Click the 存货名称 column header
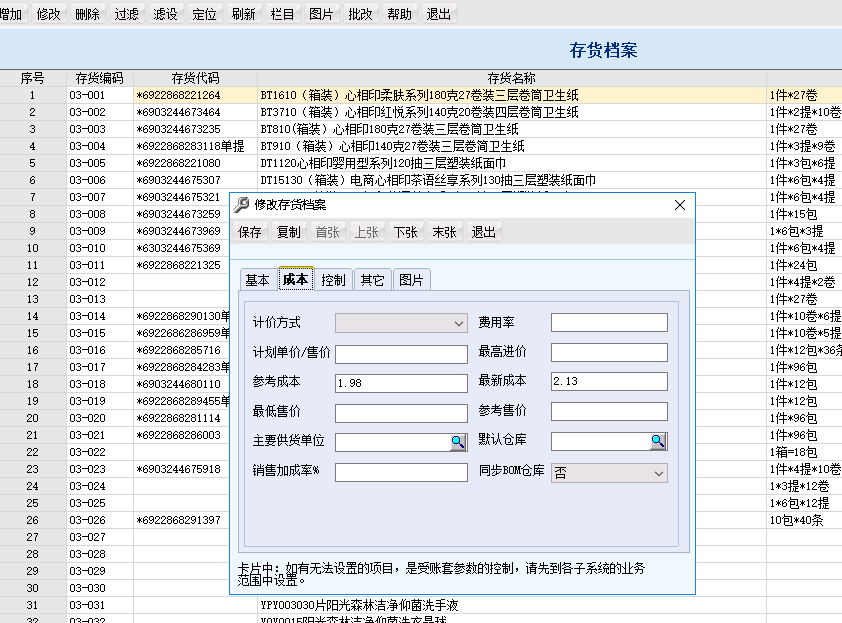 (x=512, y=78)
